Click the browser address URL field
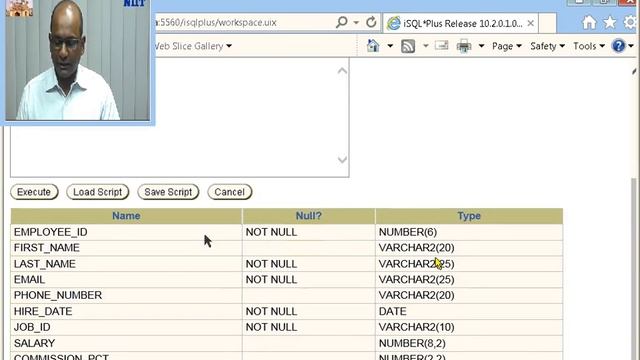Image resolution: width=640 pixels, height=360 pixels. tap(243, 22)
